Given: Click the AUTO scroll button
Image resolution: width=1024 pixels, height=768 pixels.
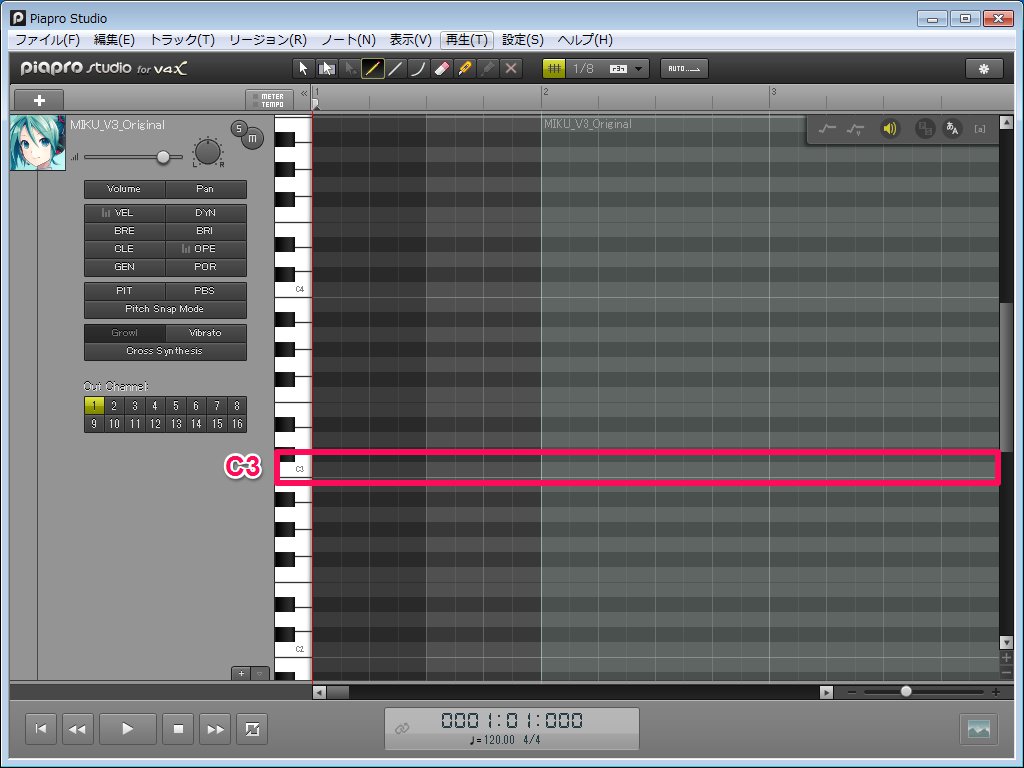Looking at the screenshot, I should pos(684,69).
